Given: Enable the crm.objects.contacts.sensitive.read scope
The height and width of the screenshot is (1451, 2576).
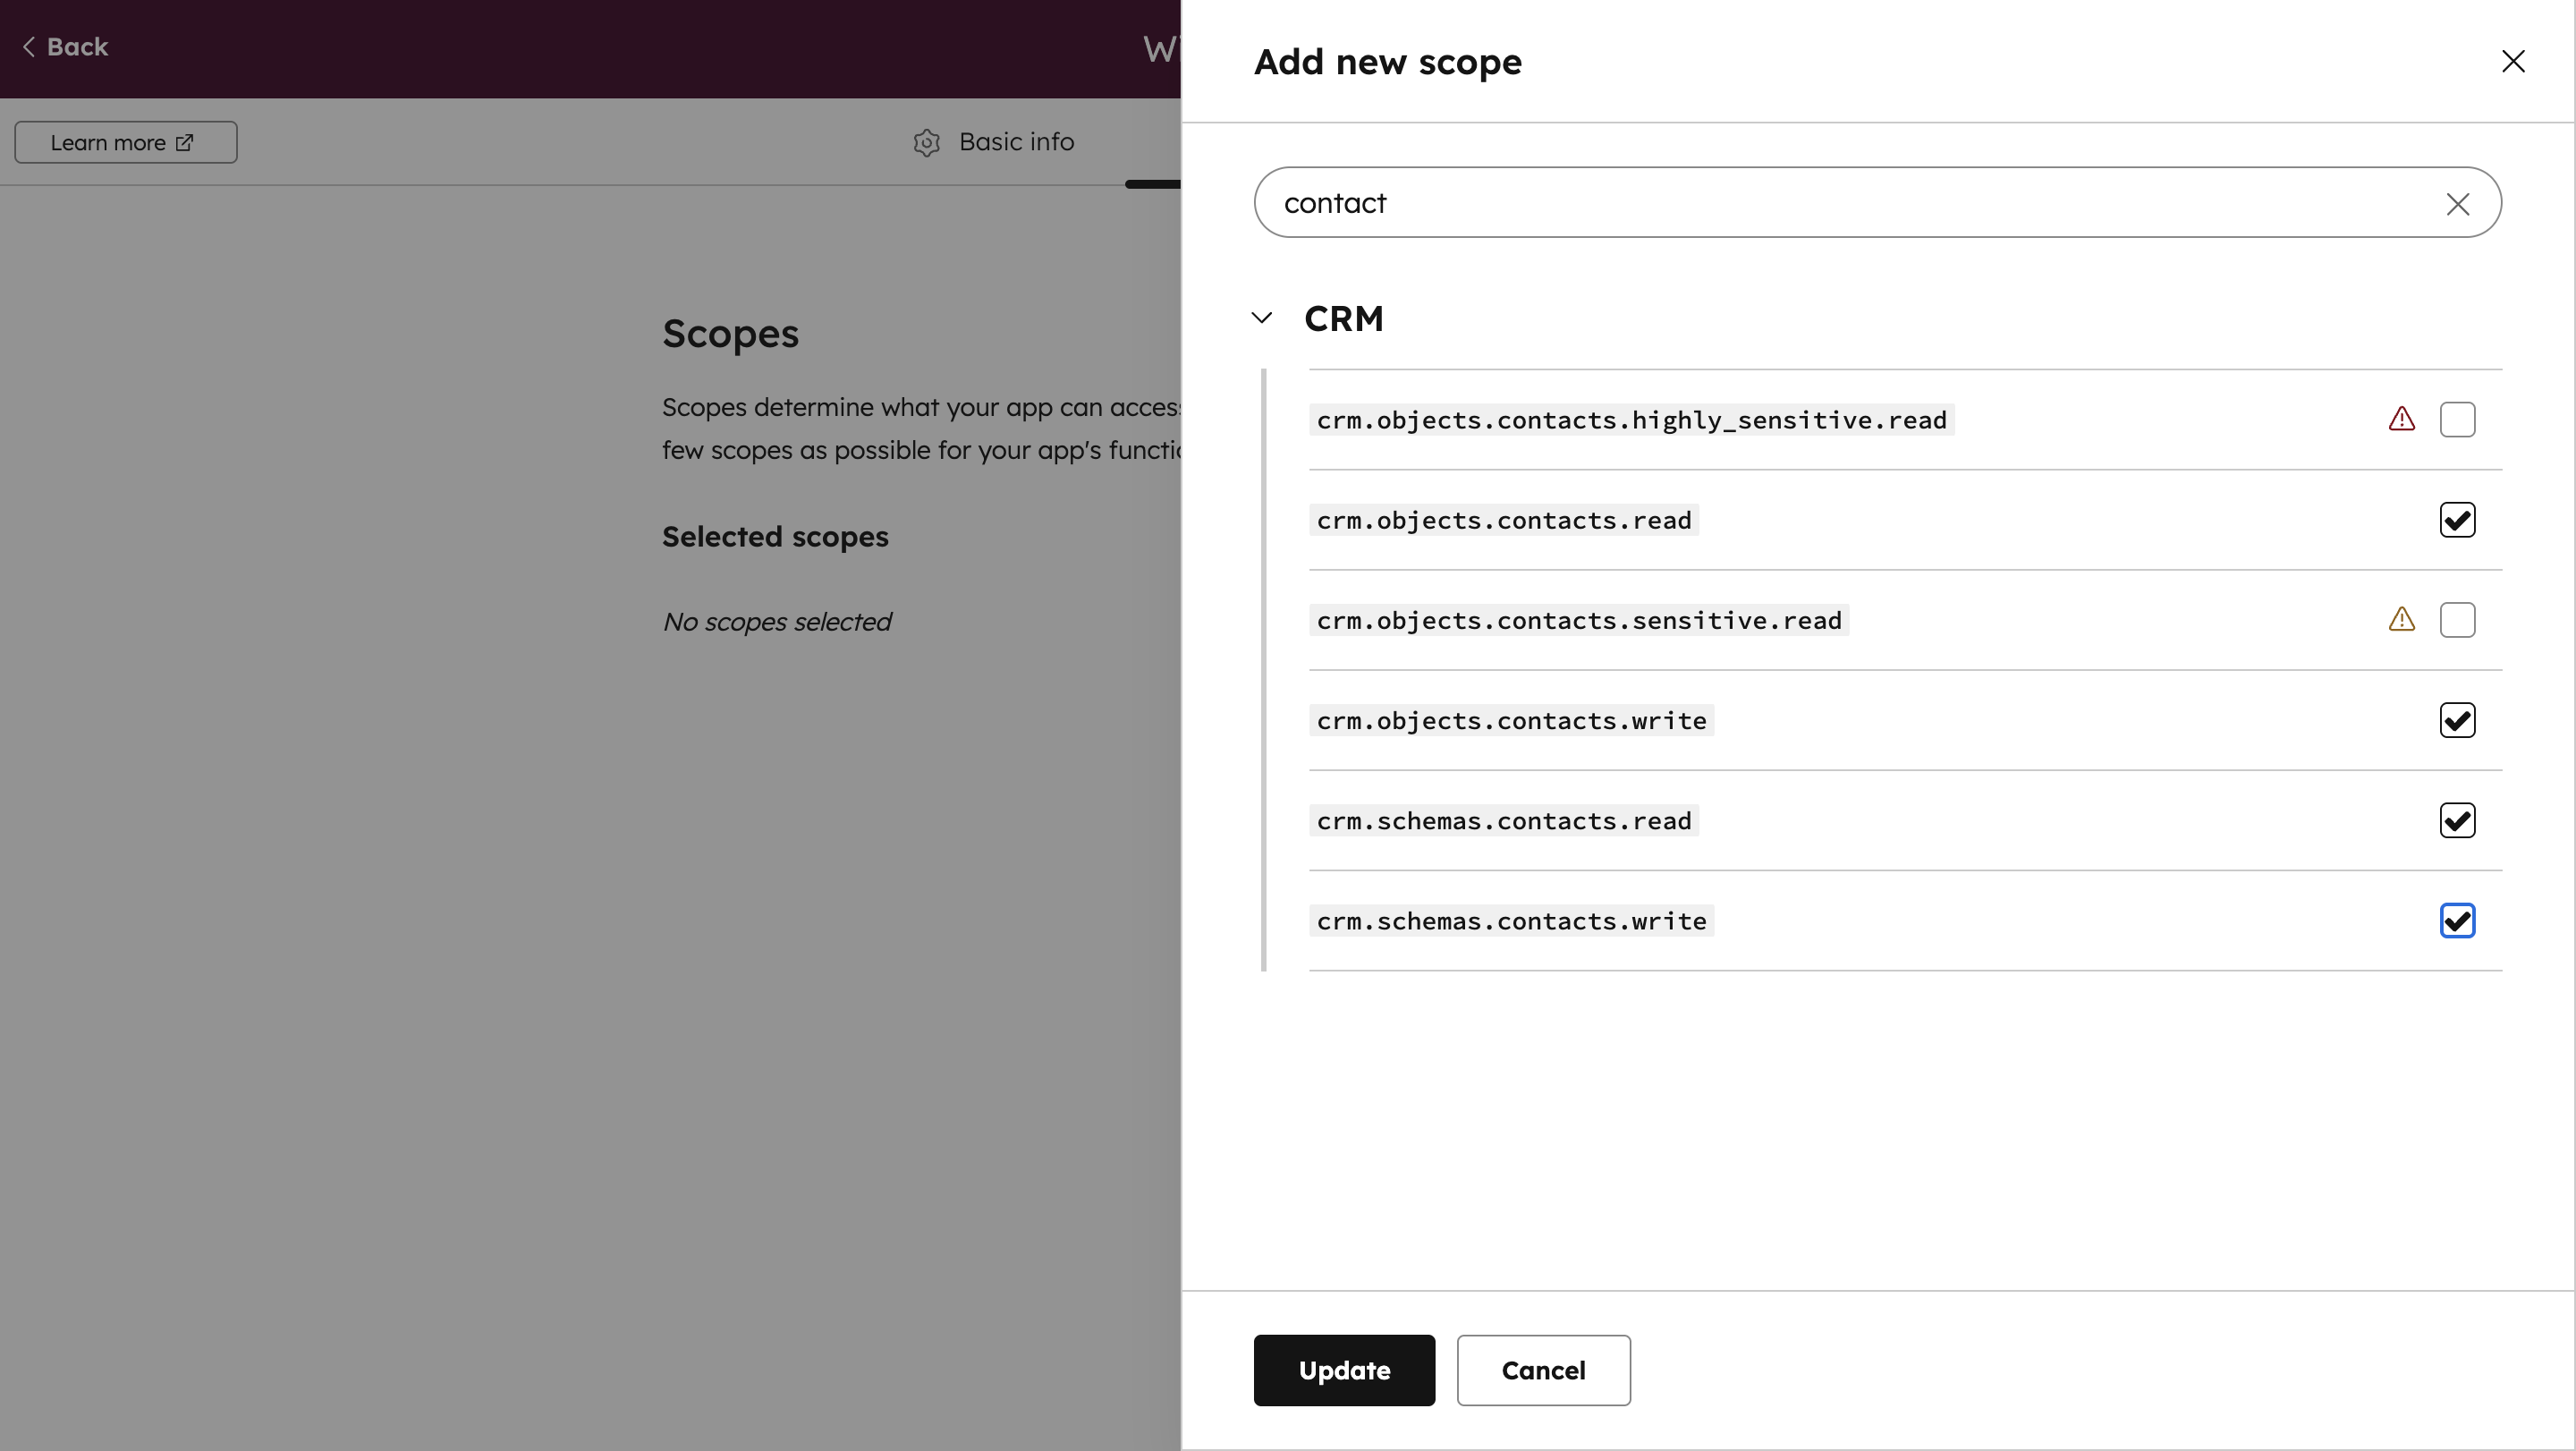Looking at the screenshot, I should [x=2458, y=620].
